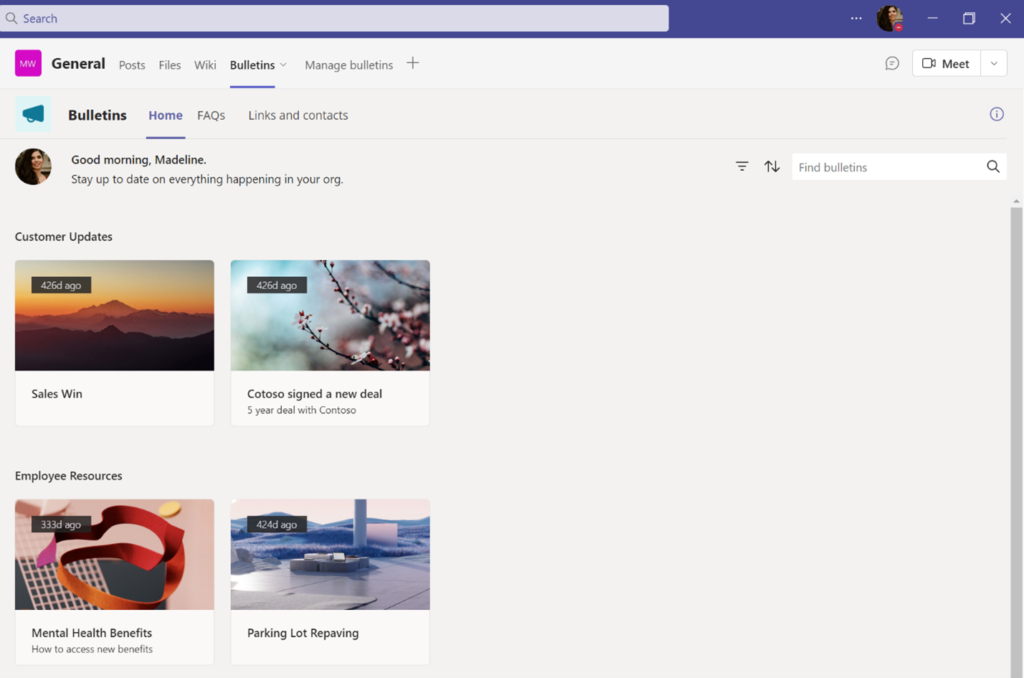This screenshot has width=1024, height=678.
Task: Click the vertical scrollbar on the right
Action: coord(1016,438)
